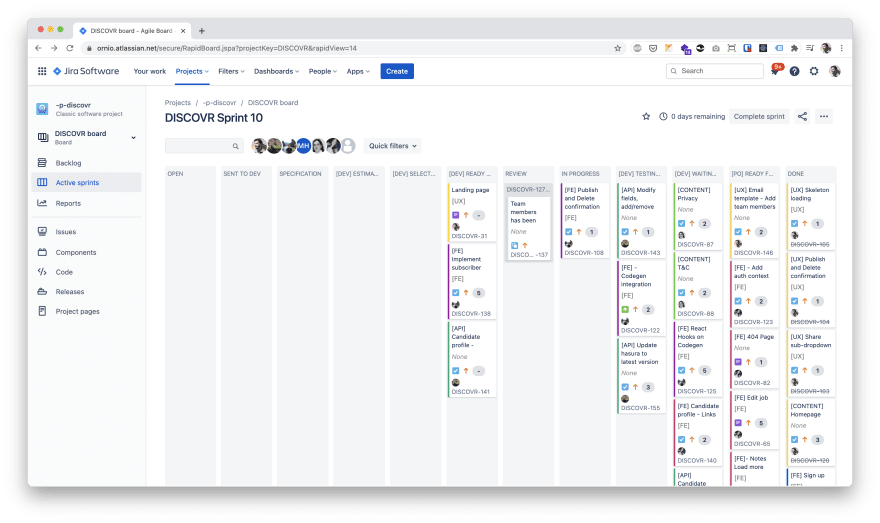Open the settings gear icon

(x=814, y=71)
